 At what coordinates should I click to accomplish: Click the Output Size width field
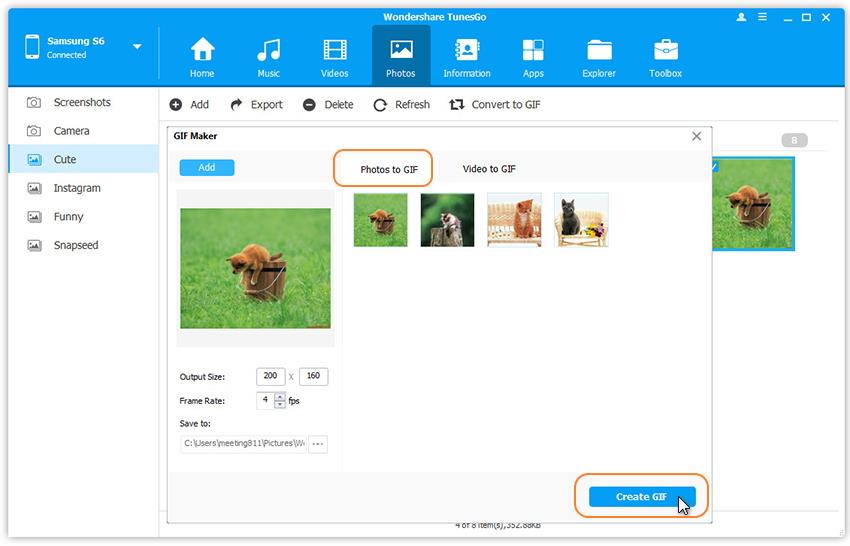[270, 377]
